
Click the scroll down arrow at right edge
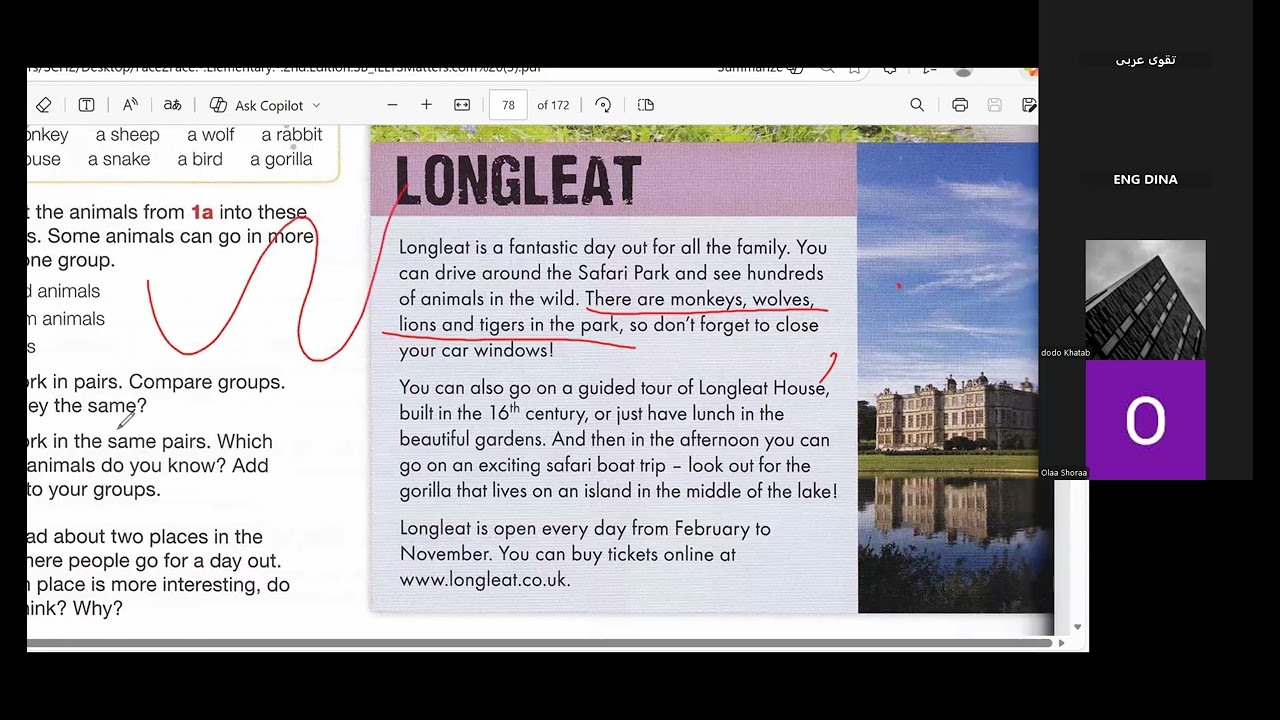pos(1077,627)
